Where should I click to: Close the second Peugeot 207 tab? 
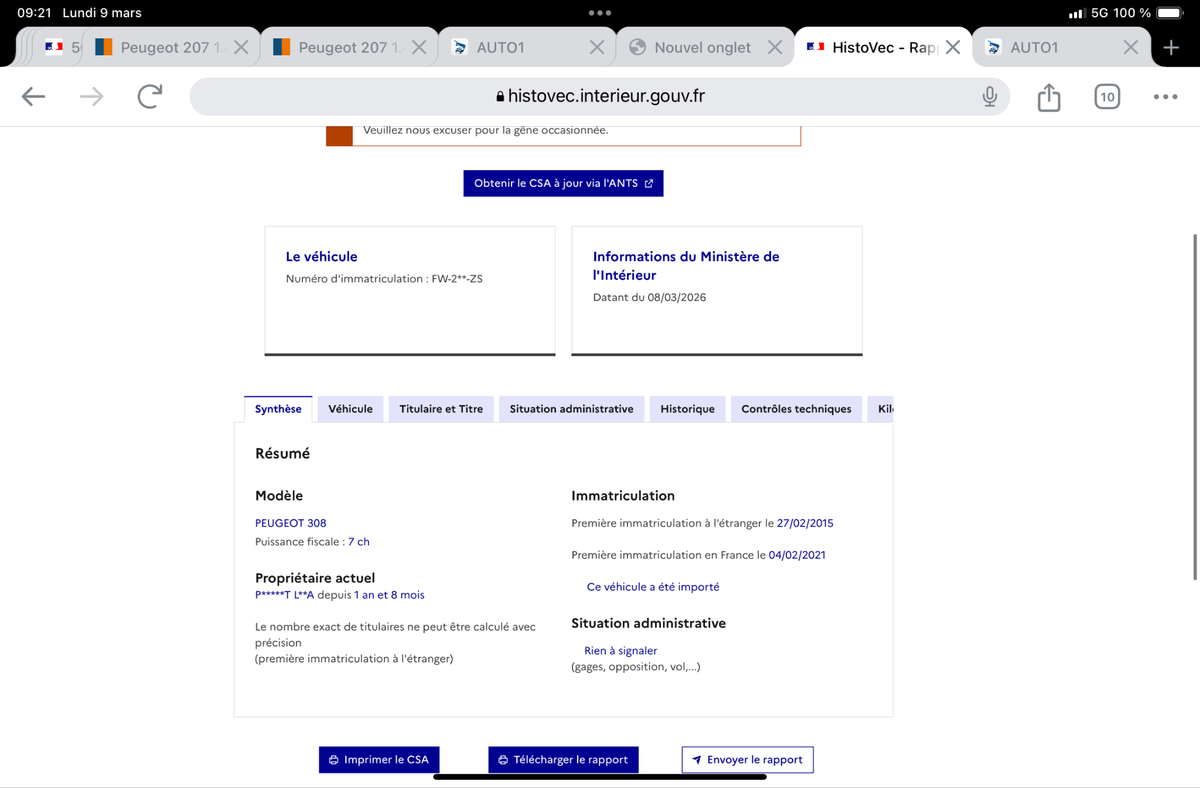[419, 47]
